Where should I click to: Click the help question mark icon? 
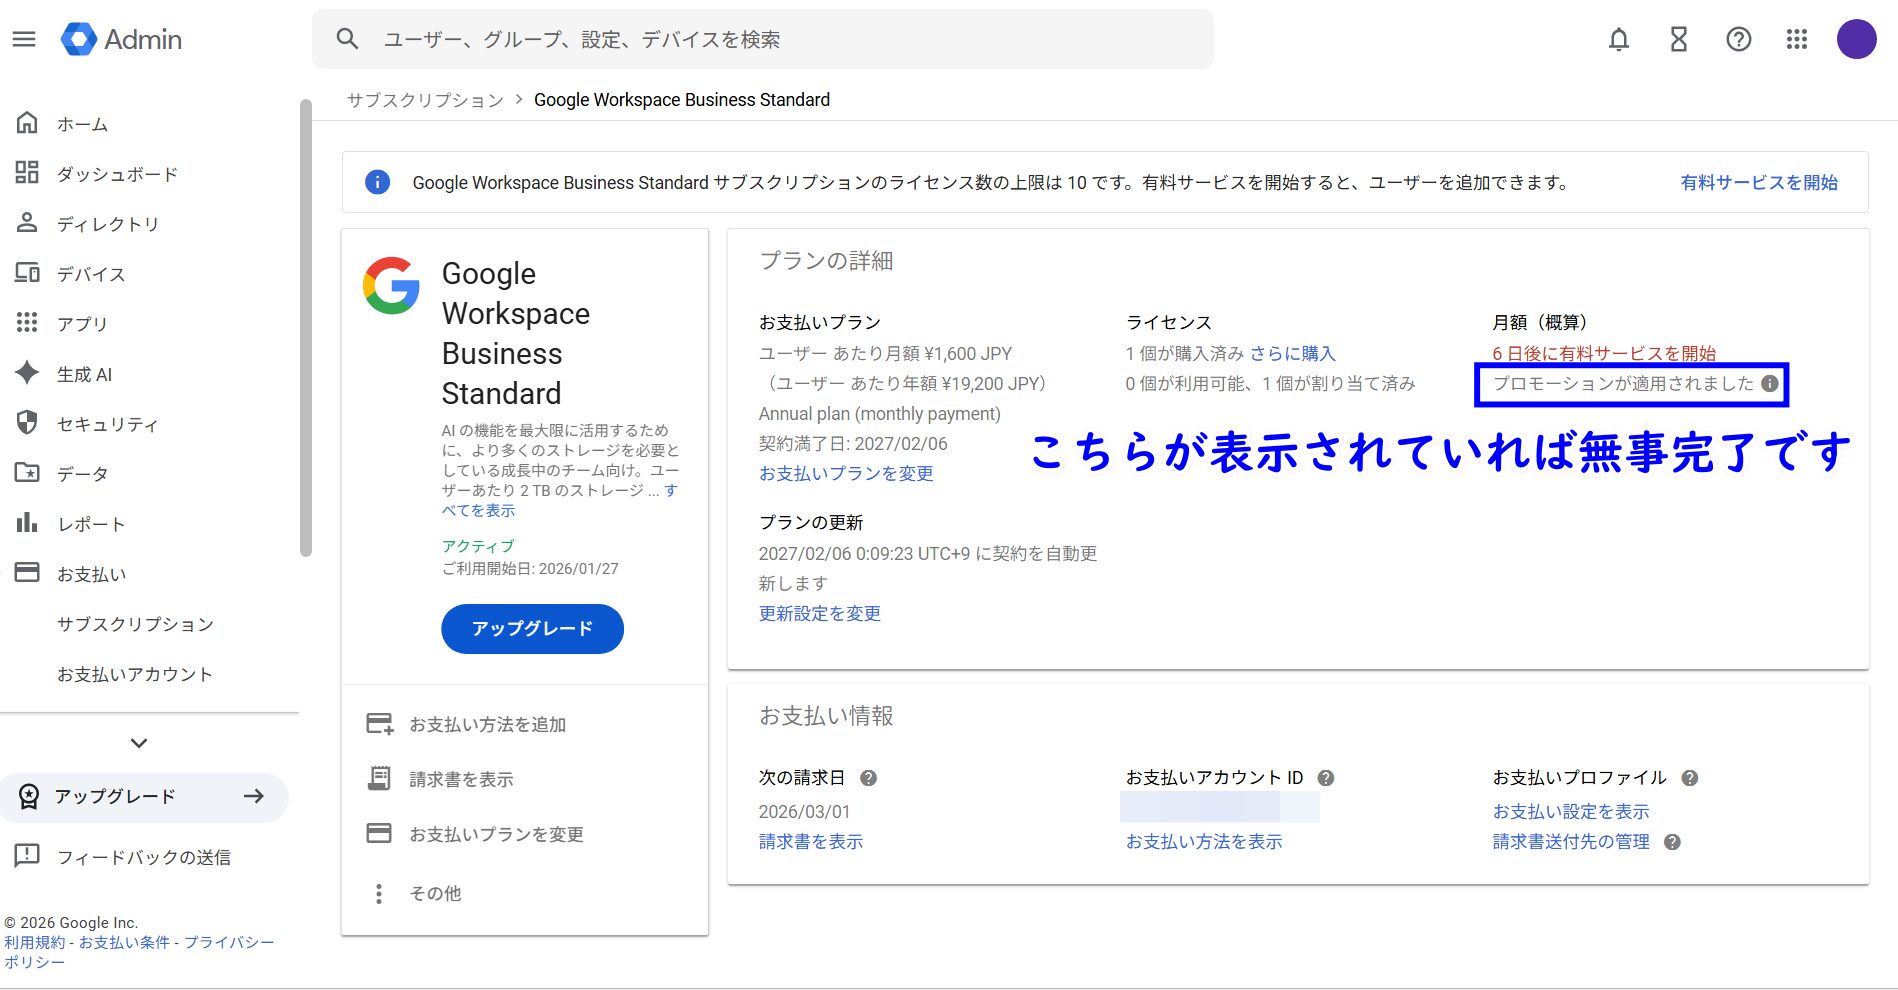click(x=1738, y=39)
